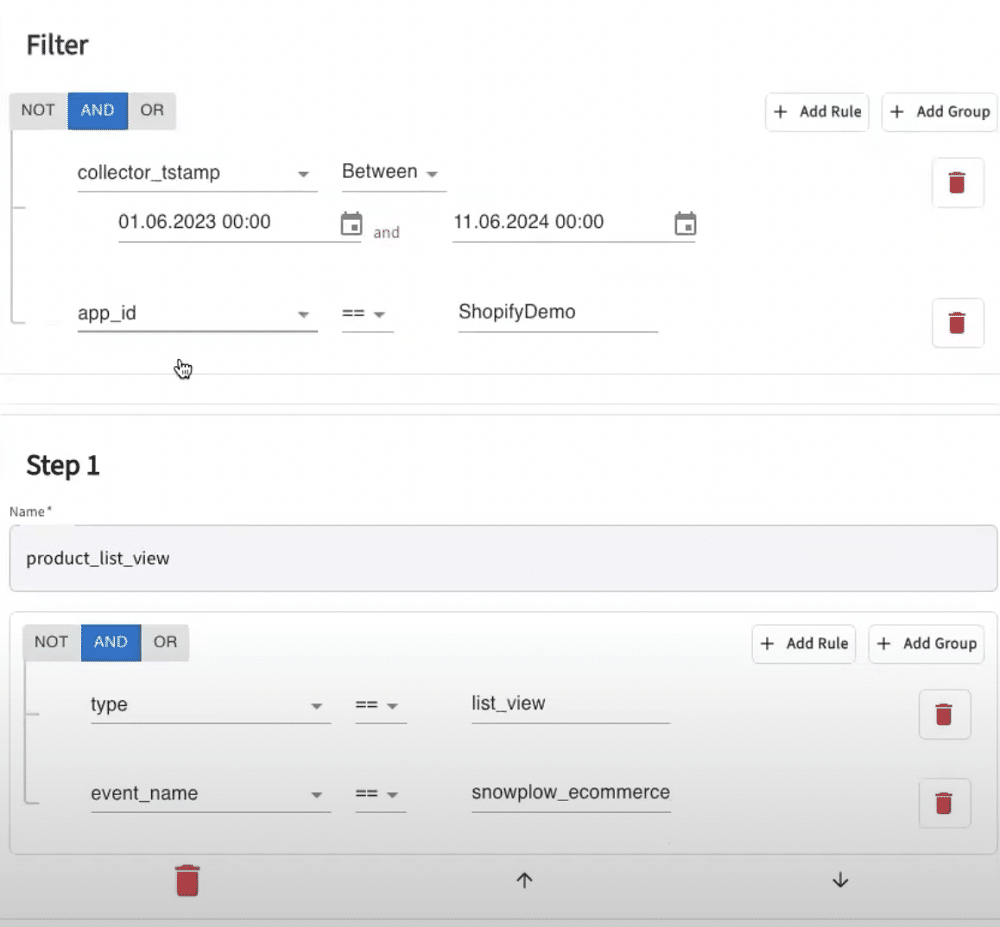Click Add Group in the Filter section
Image resolution: width=1000 pixels, height=927 pixels.
939,112
